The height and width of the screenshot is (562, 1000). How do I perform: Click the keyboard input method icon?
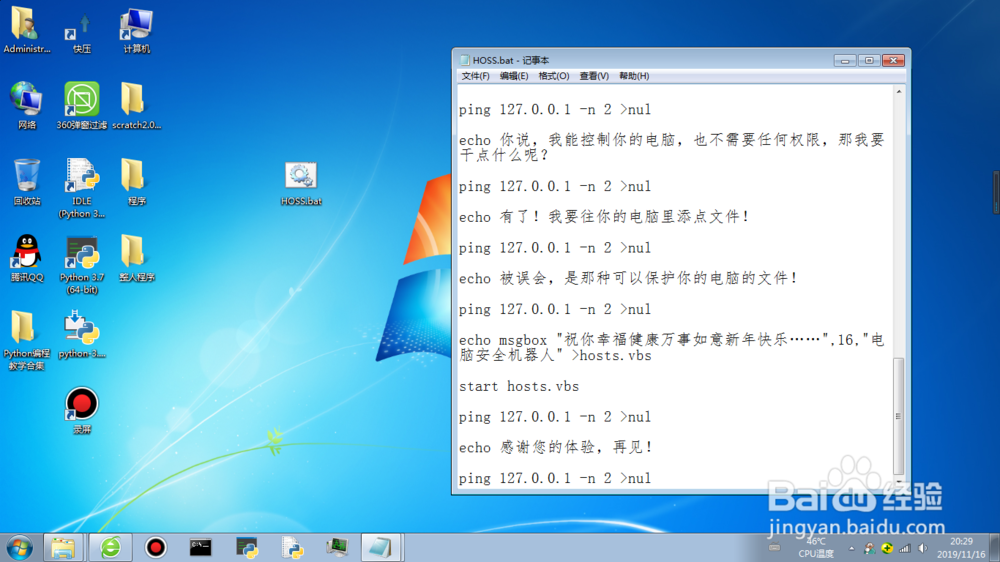coord(774,547)
